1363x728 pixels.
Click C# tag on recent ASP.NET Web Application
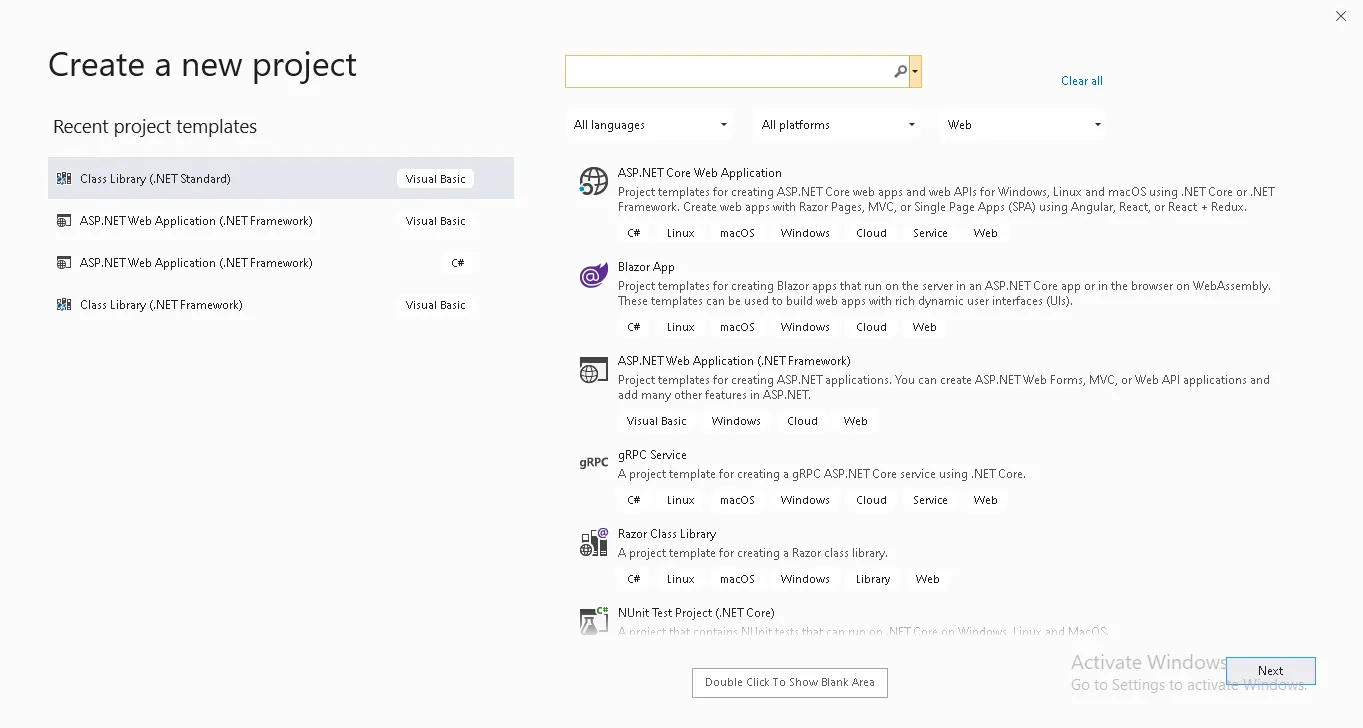pos(458,263)
